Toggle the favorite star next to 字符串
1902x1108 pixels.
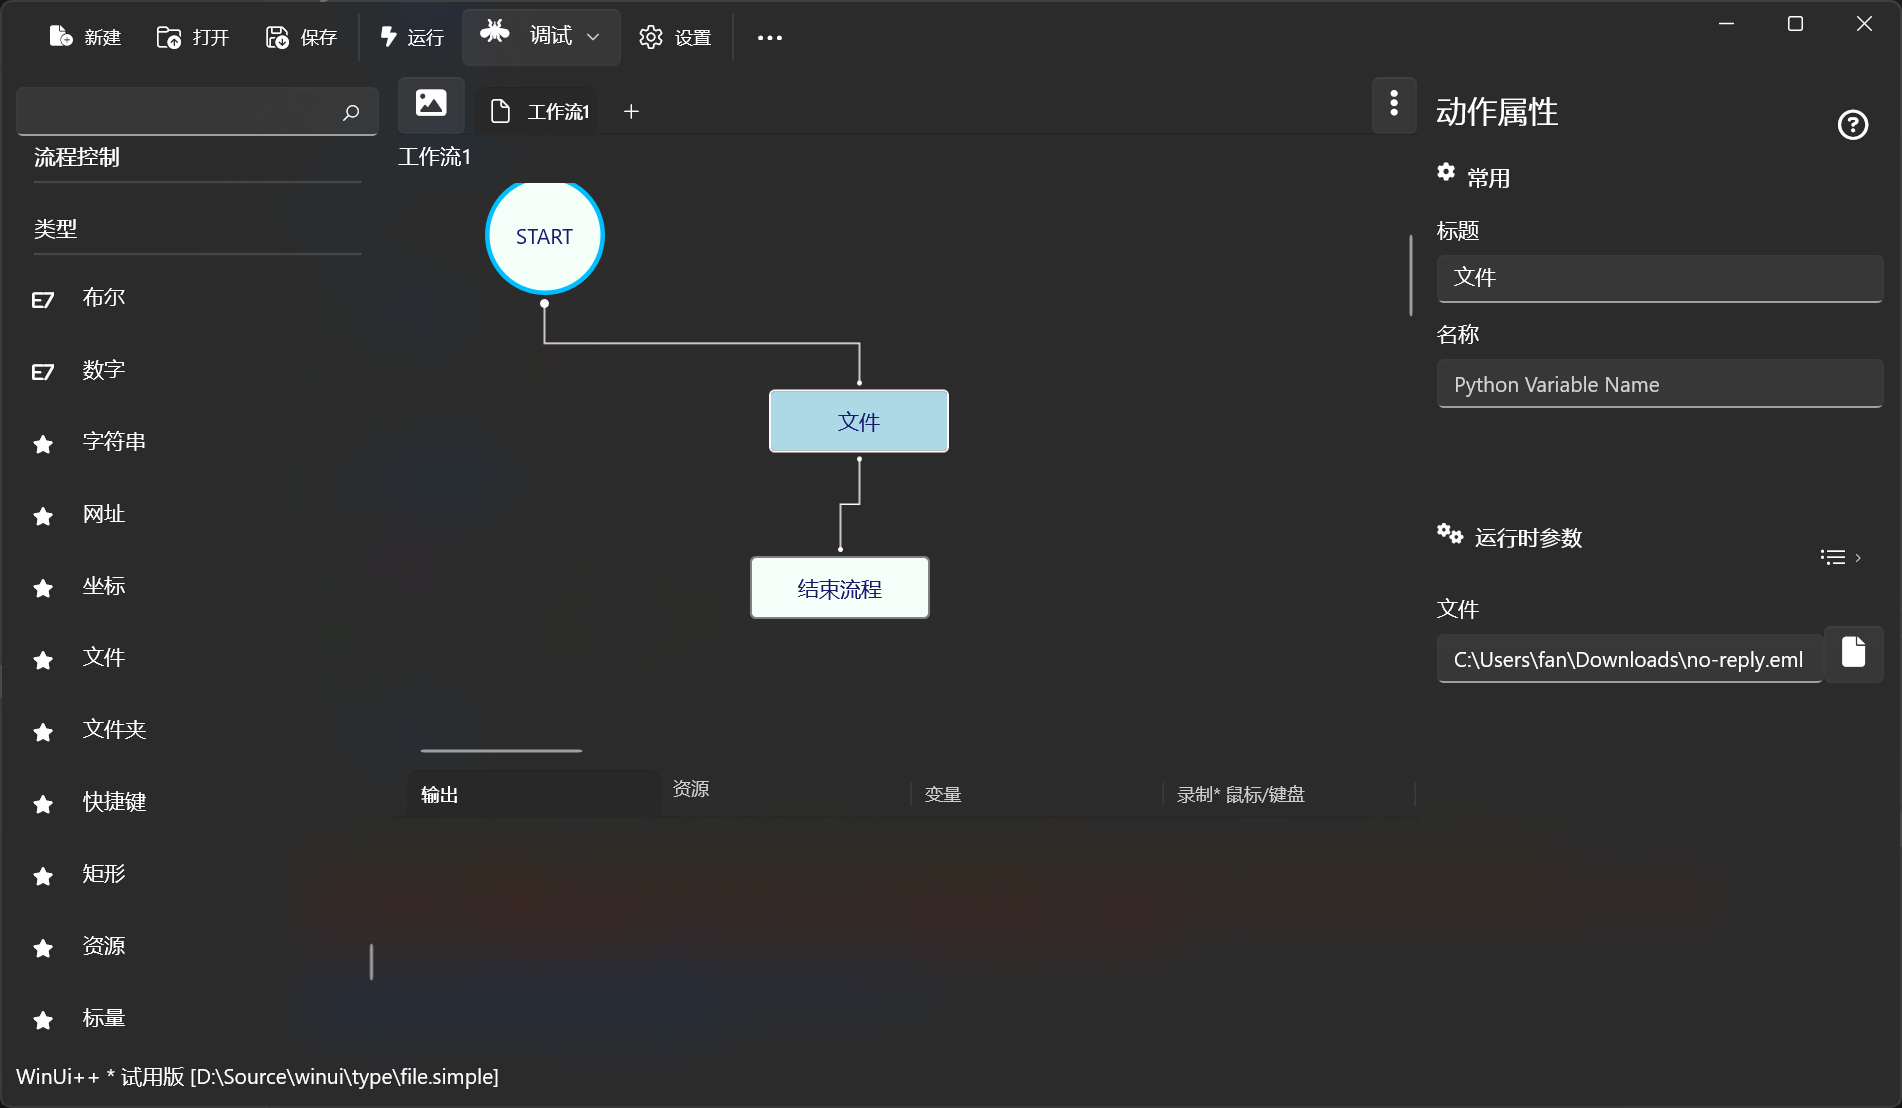click(x=42, y=444)
